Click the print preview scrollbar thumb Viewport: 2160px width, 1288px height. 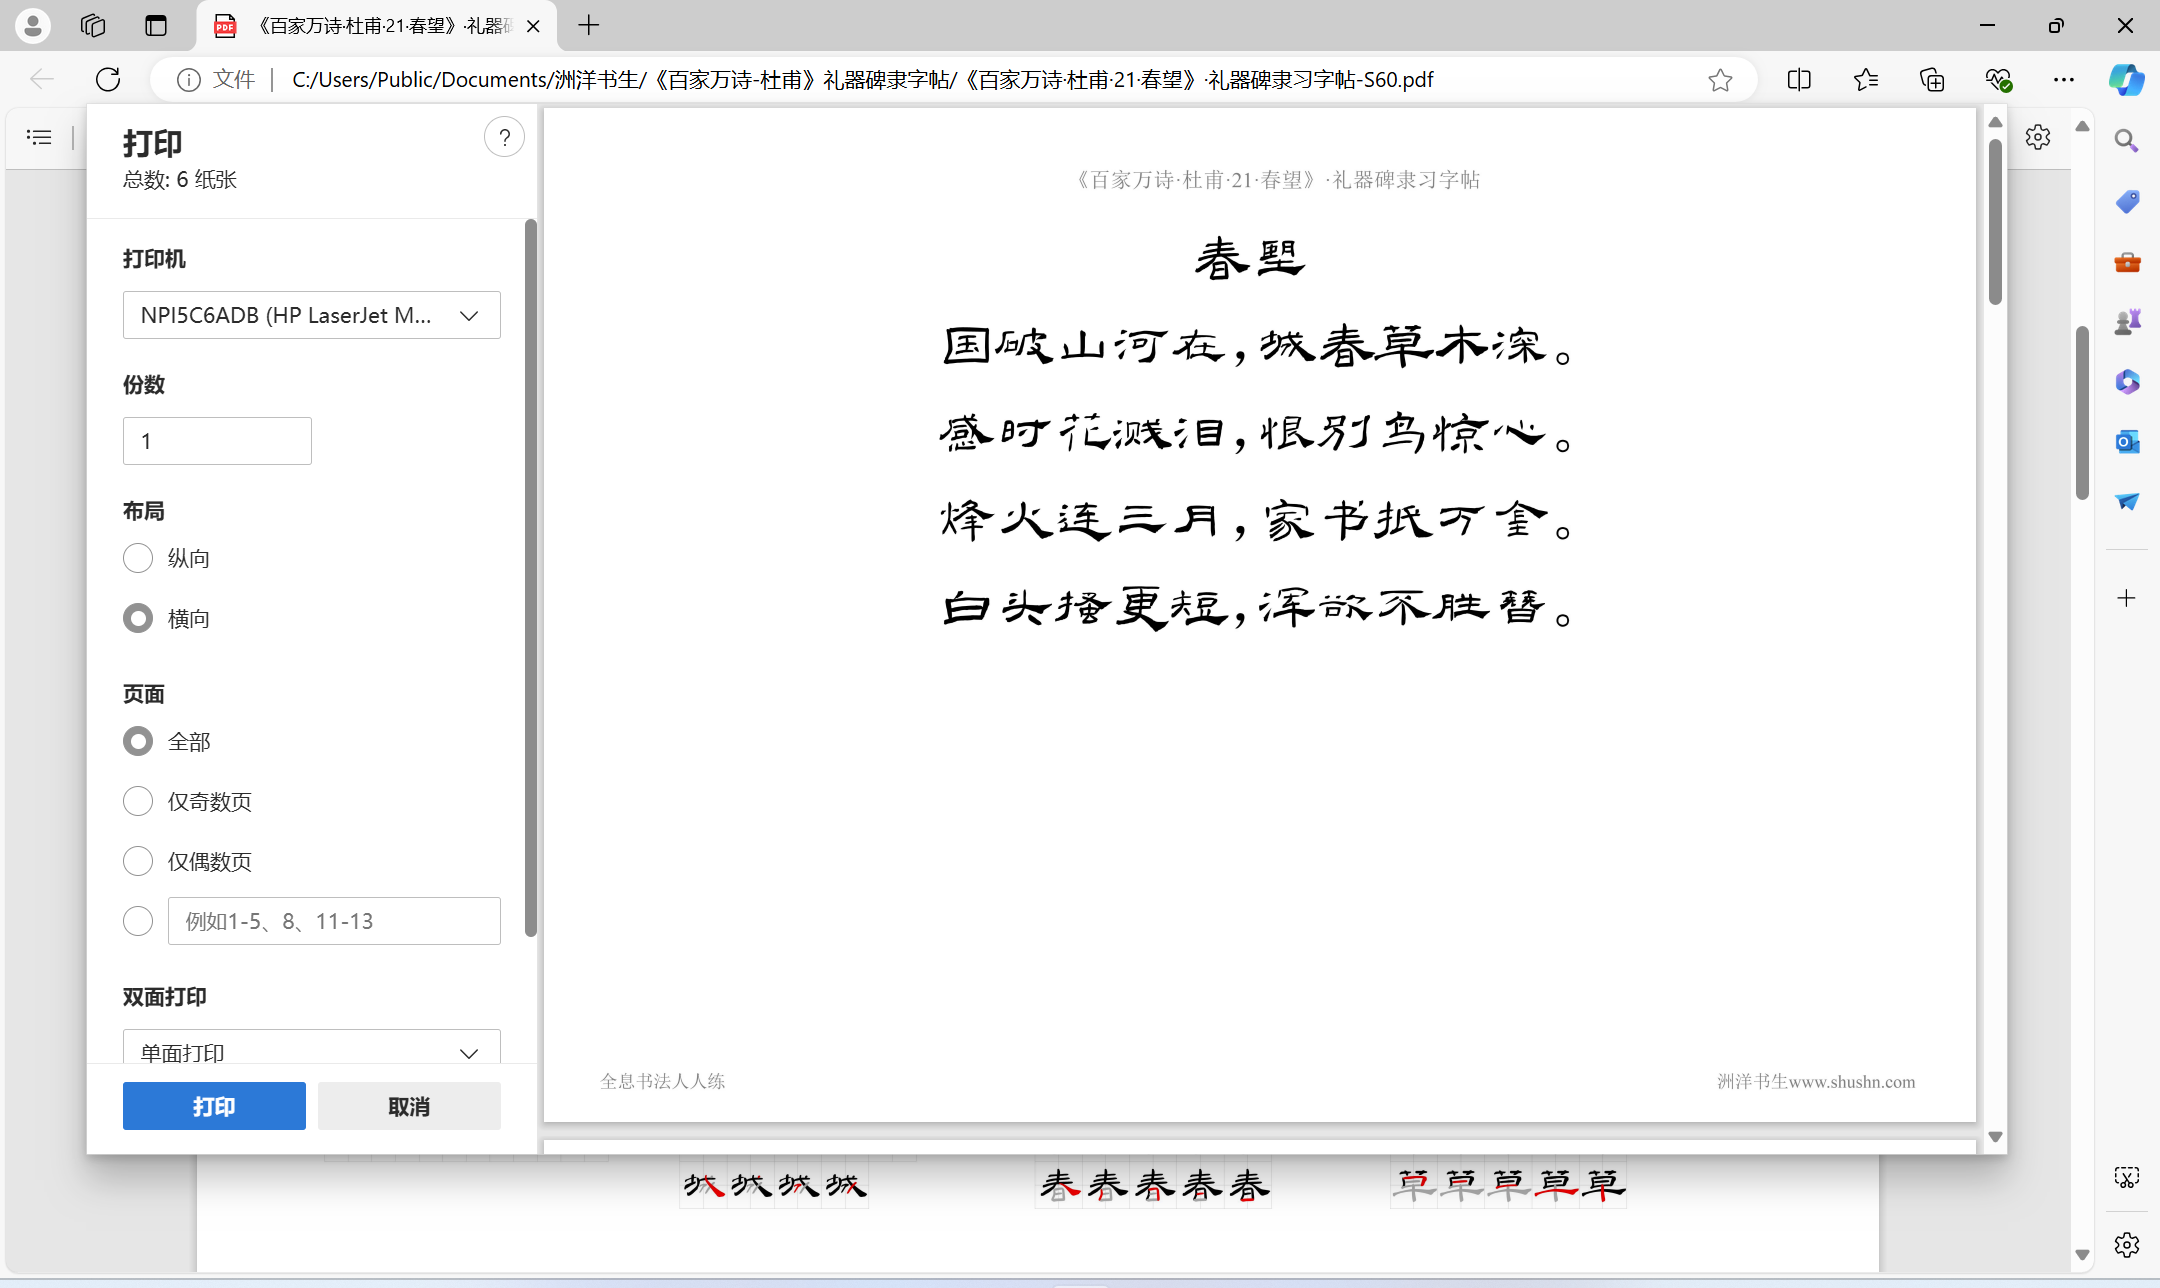click(x=1995, y=220)
